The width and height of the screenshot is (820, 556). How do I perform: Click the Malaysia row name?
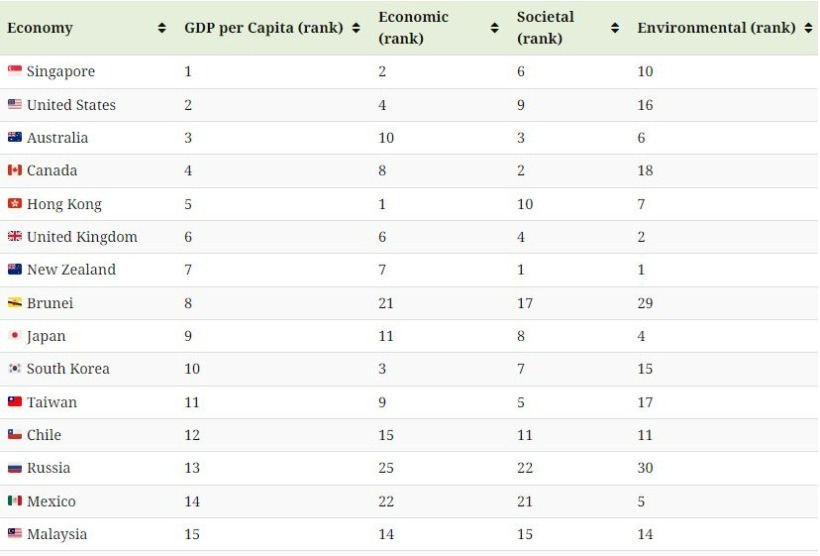pyautogui.click(x=57, y=534)
